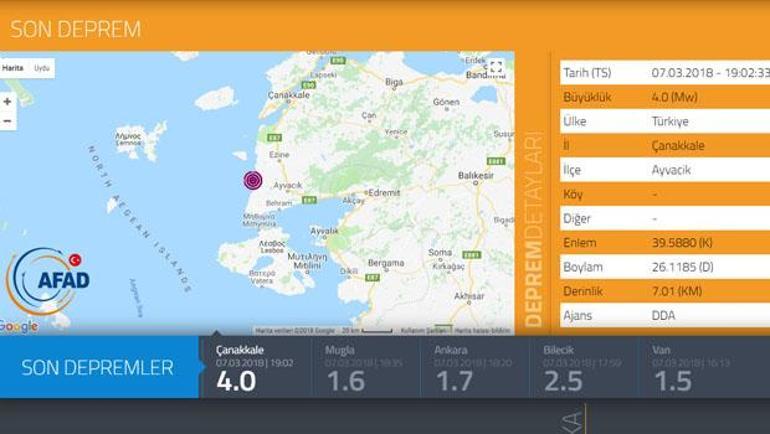Select the Bilecik 2.5 earthquake entry
The height and width of the screenshot is (434, 770).
(583, 367)
